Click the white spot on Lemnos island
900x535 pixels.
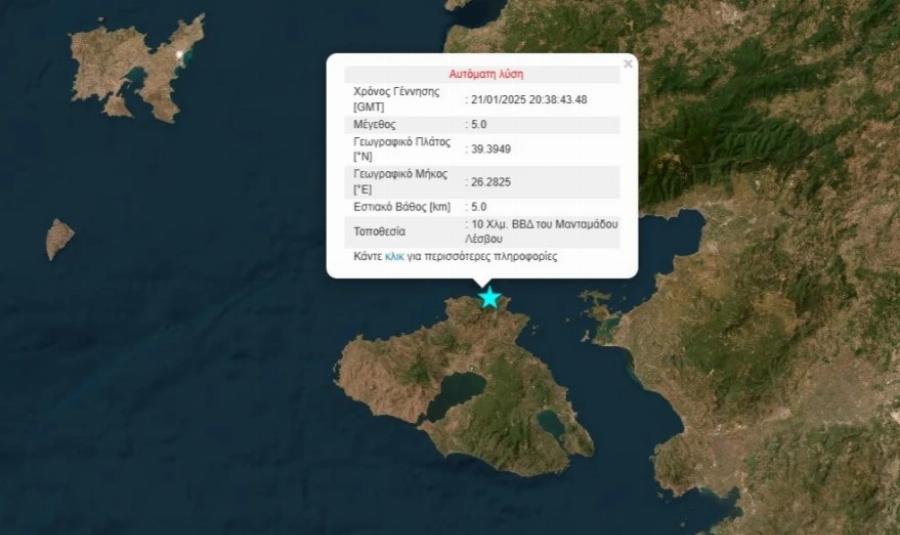click(180, 54)
